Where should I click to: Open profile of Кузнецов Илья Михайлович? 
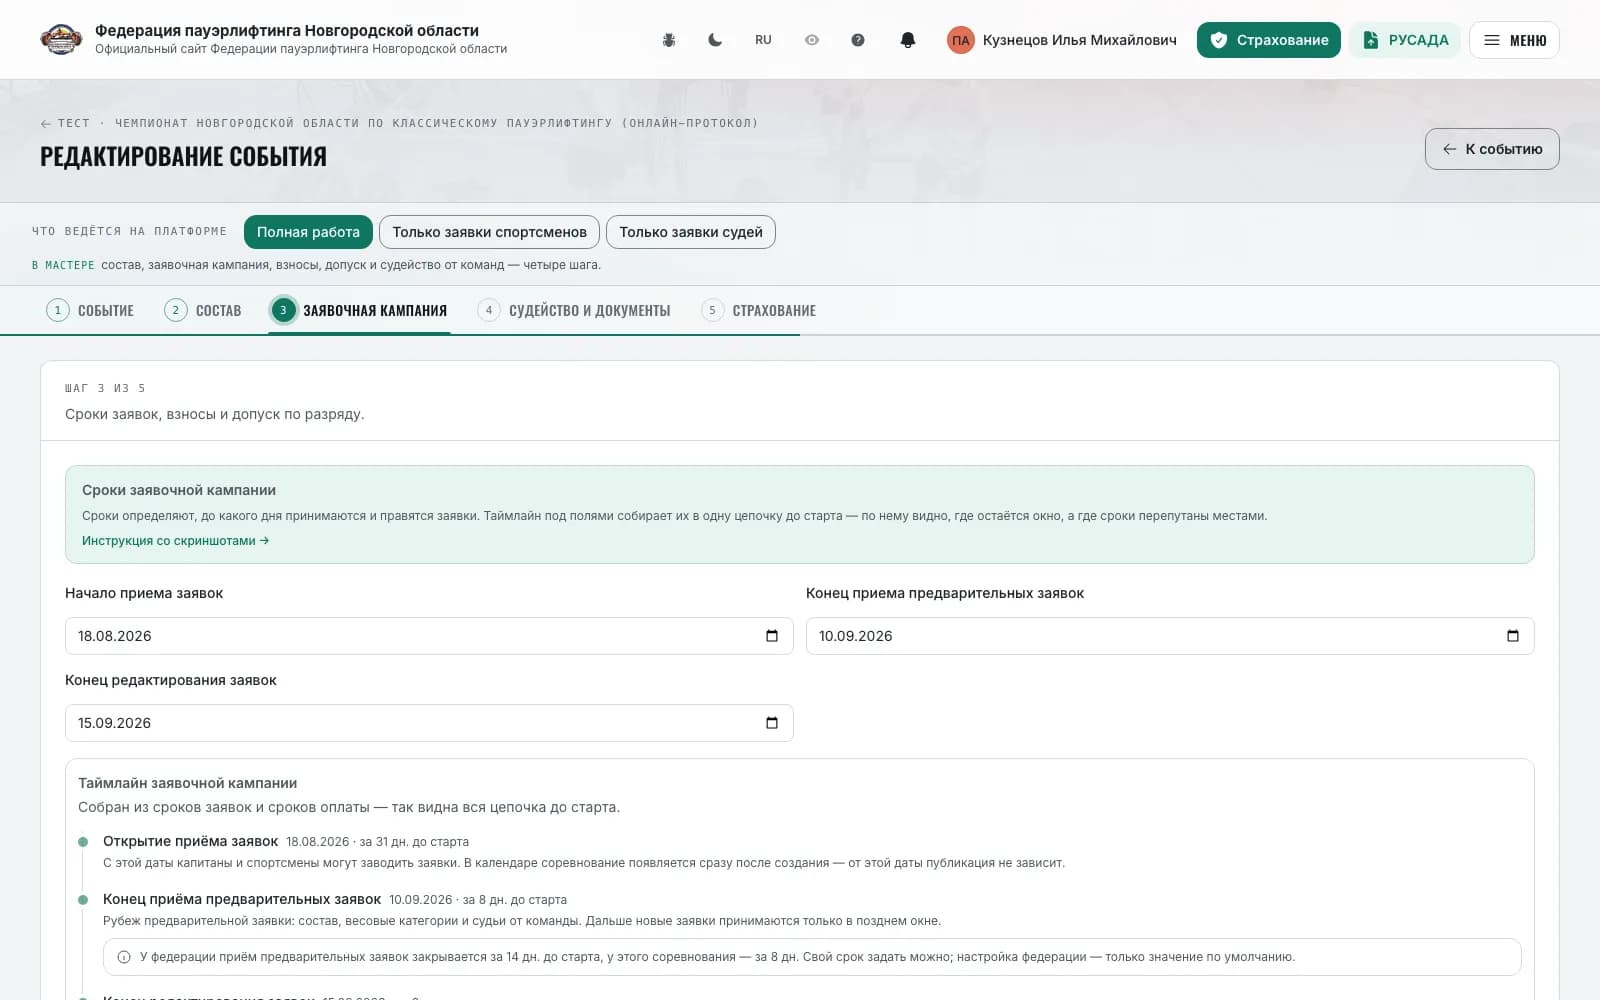1080,40
